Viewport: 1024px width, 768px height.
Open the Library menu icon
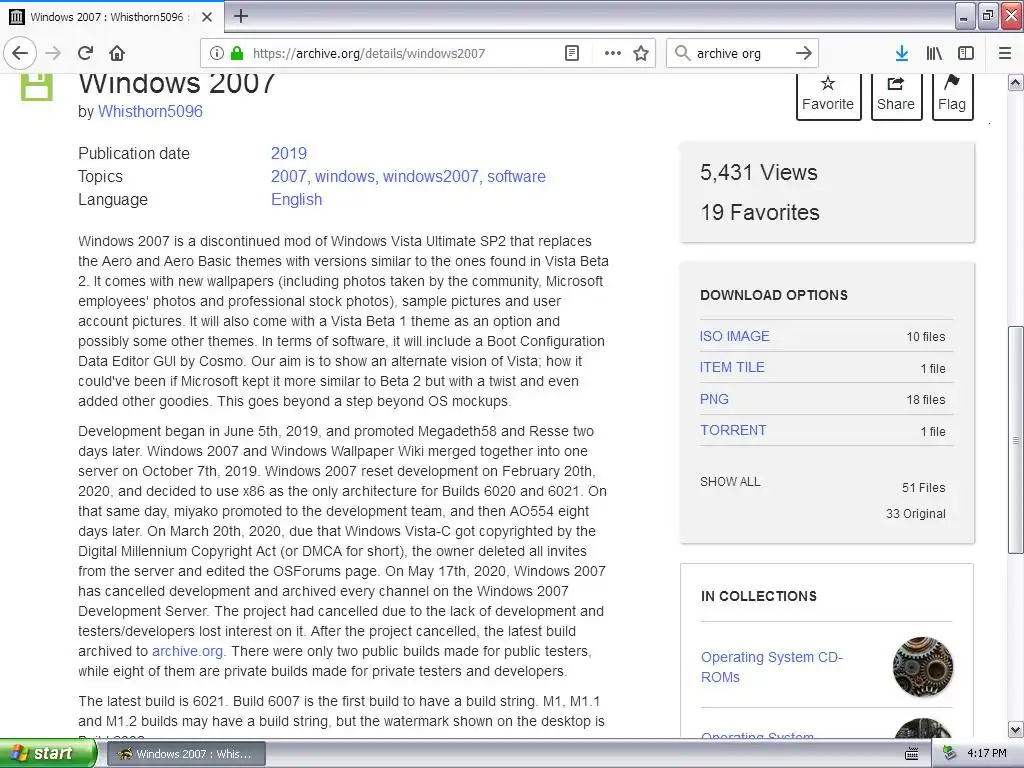934,54
